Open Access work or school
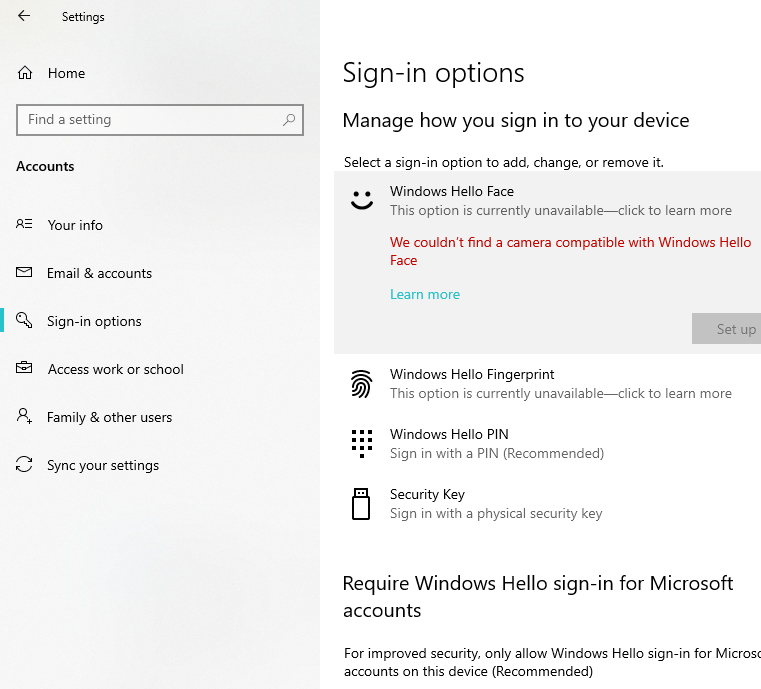The image size is (761, 689). click(x=116, y=369)
